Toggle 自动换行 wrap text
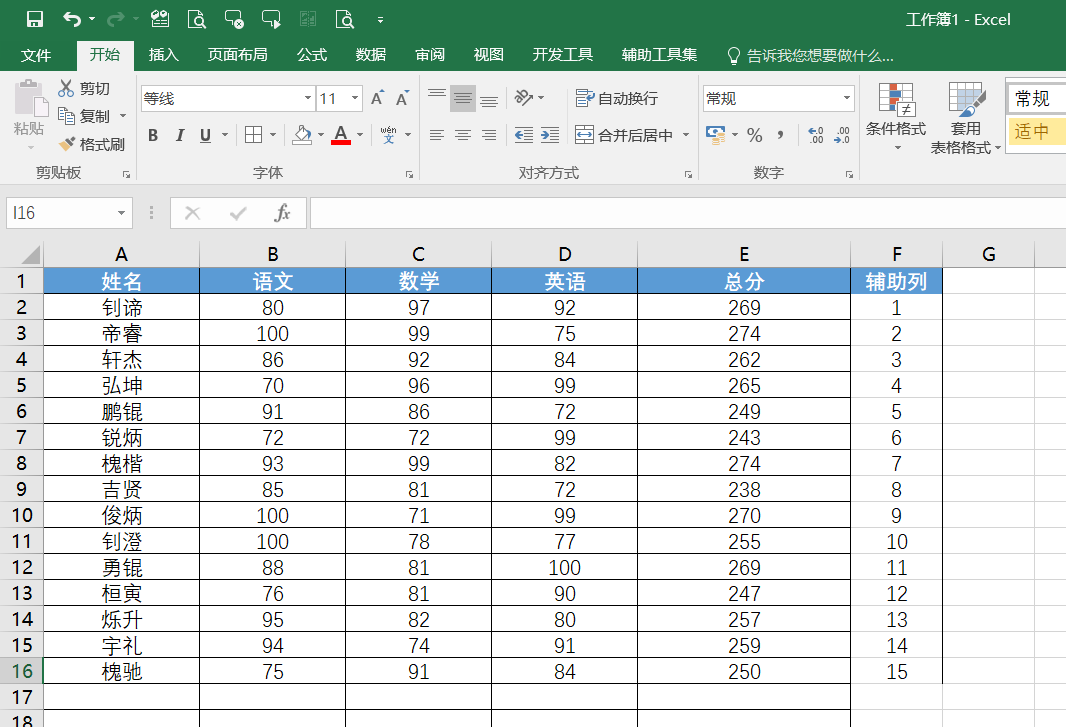This screenshot has width=1066, height=727. click(617, 99)
